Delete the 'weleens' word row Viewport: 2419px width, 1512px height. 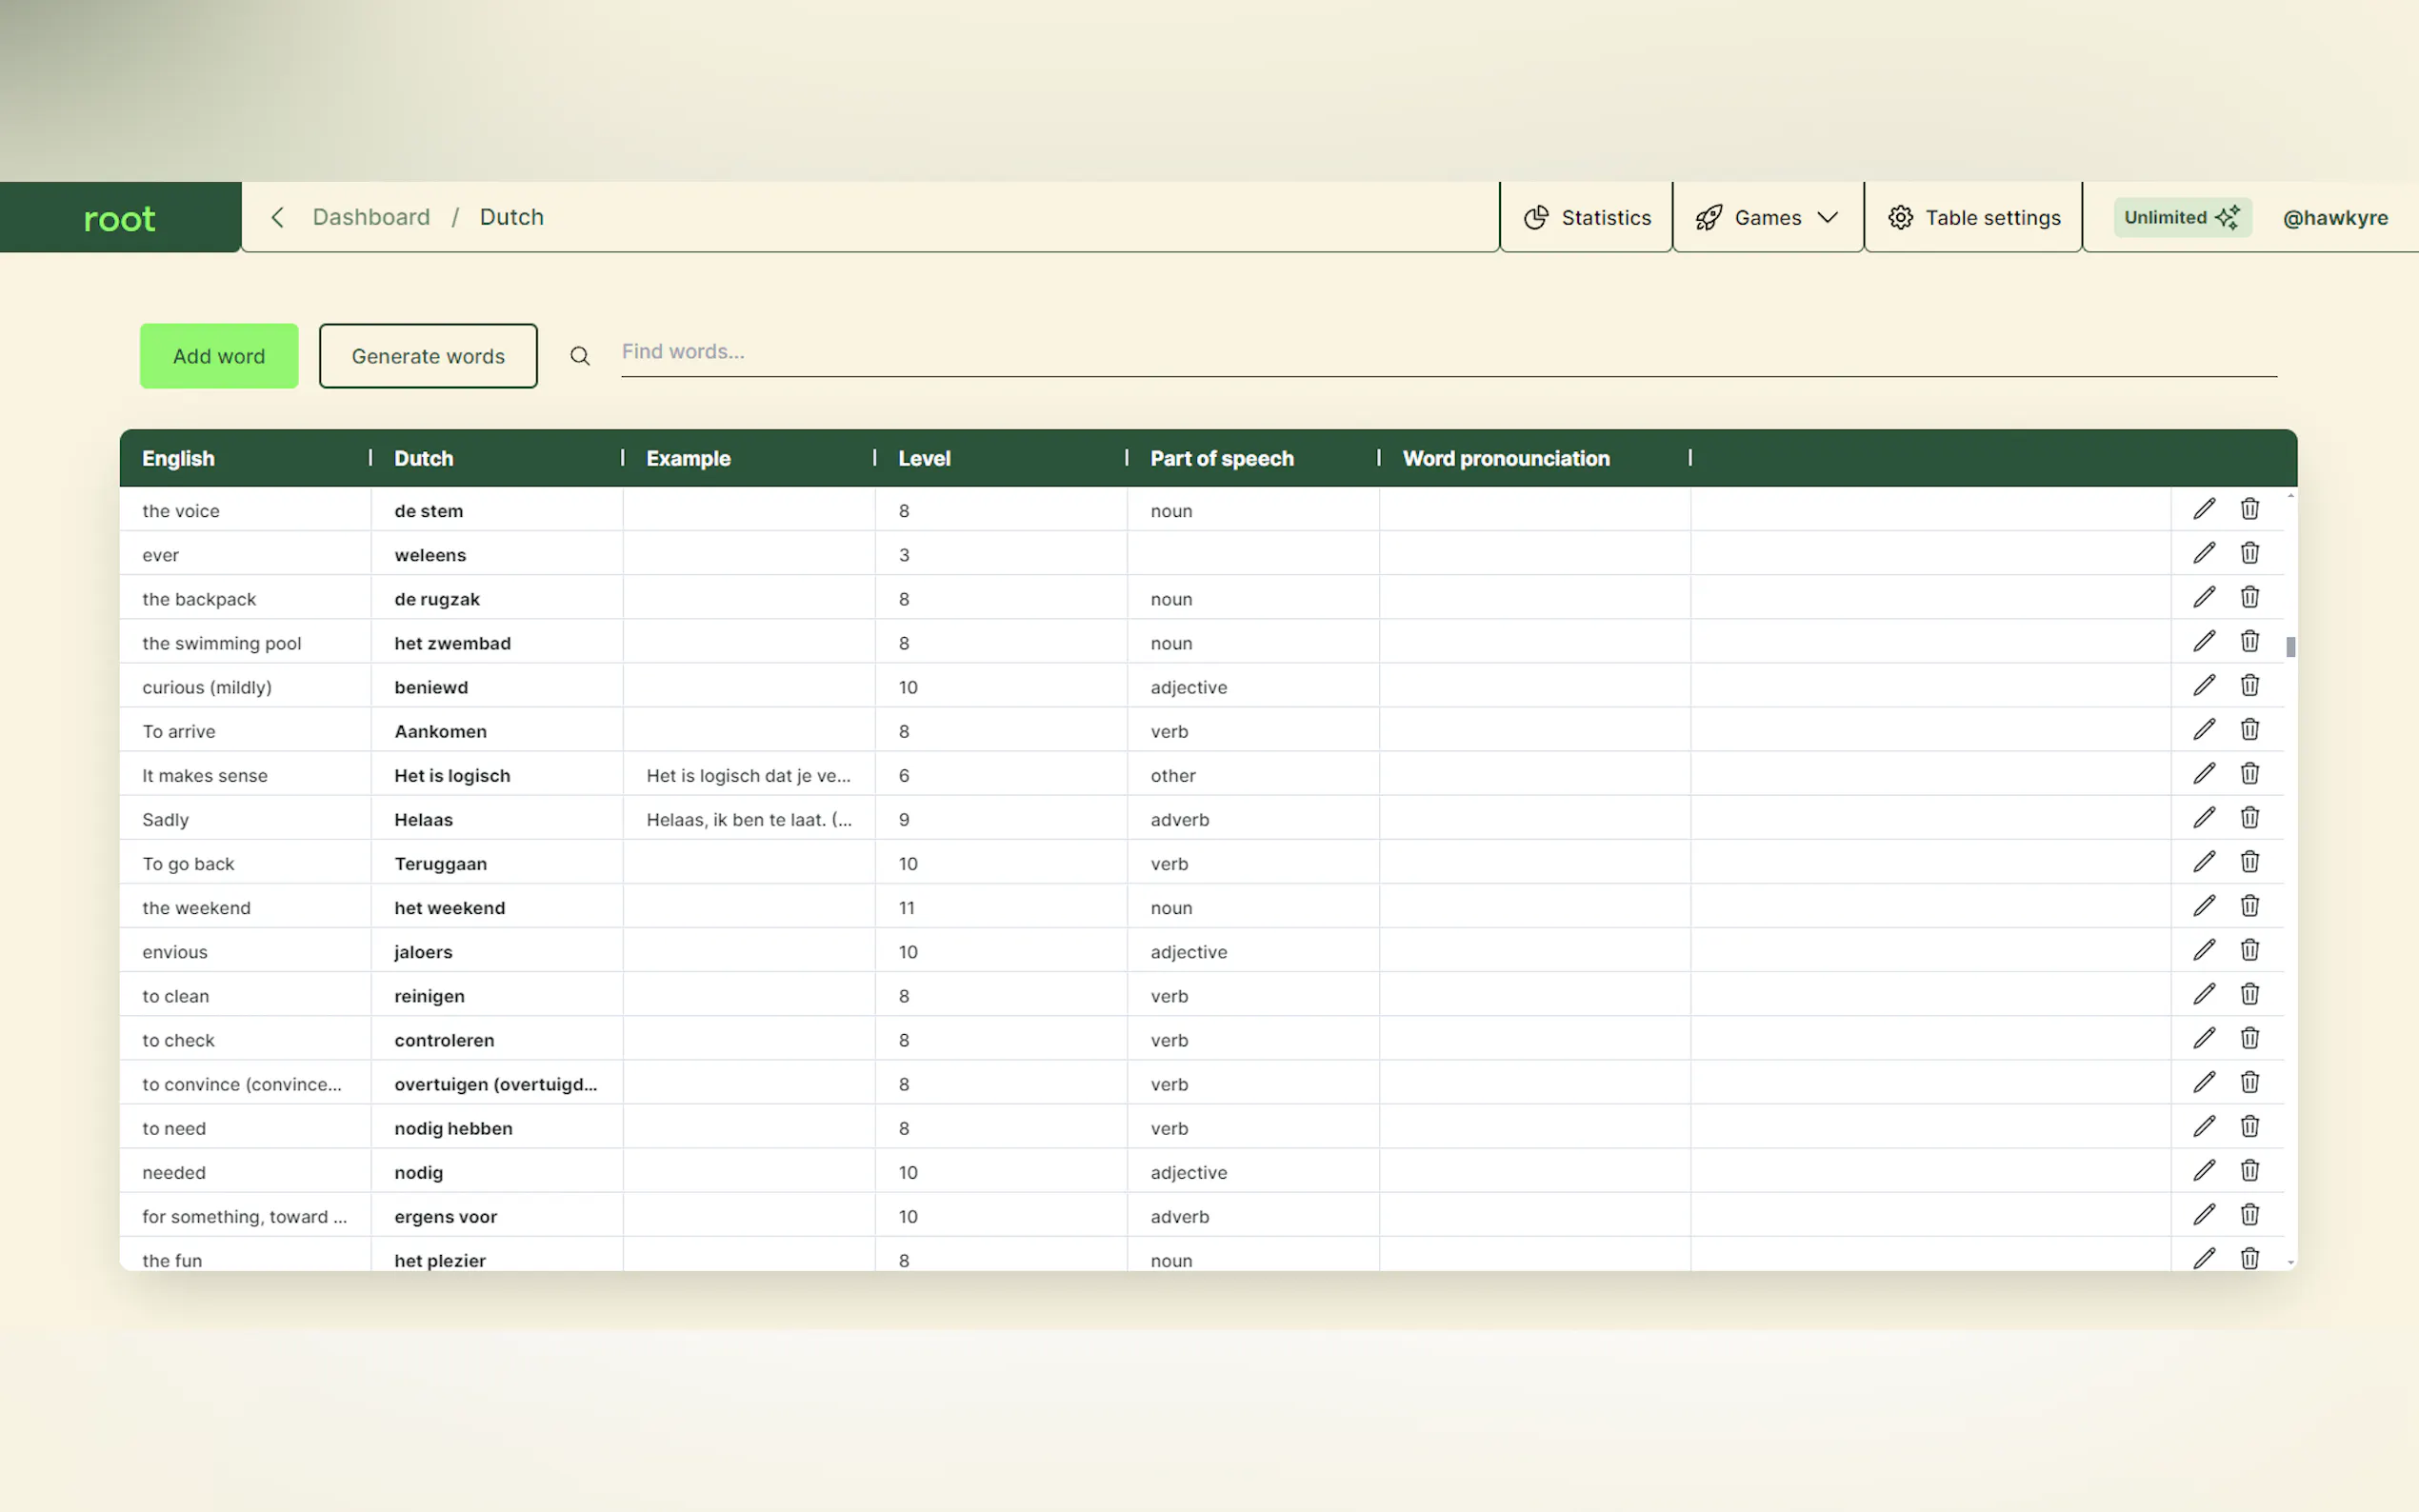(x=2249, y=553)
